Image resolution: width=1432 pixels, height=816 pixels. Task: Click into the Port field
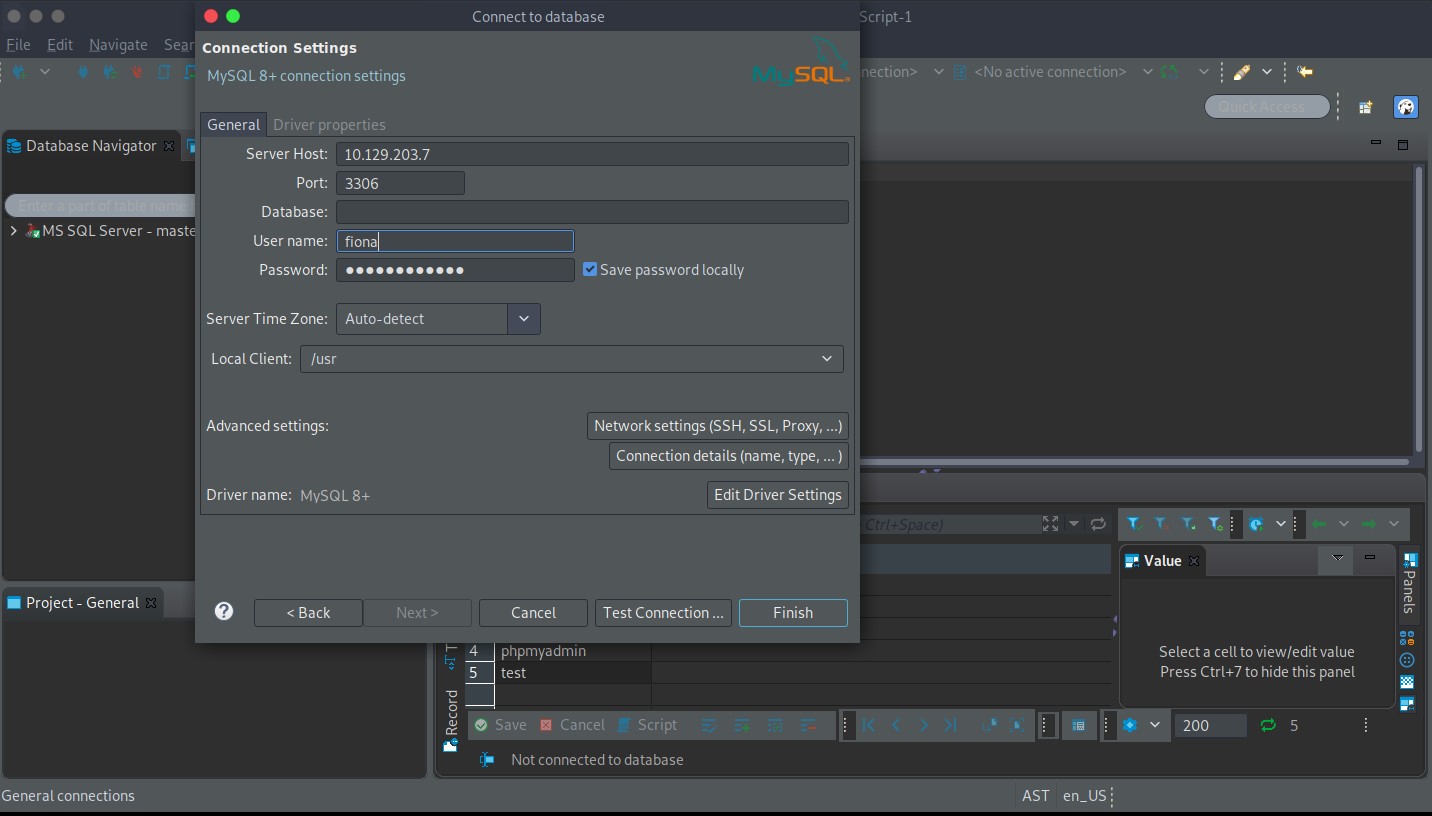[400, 183]
